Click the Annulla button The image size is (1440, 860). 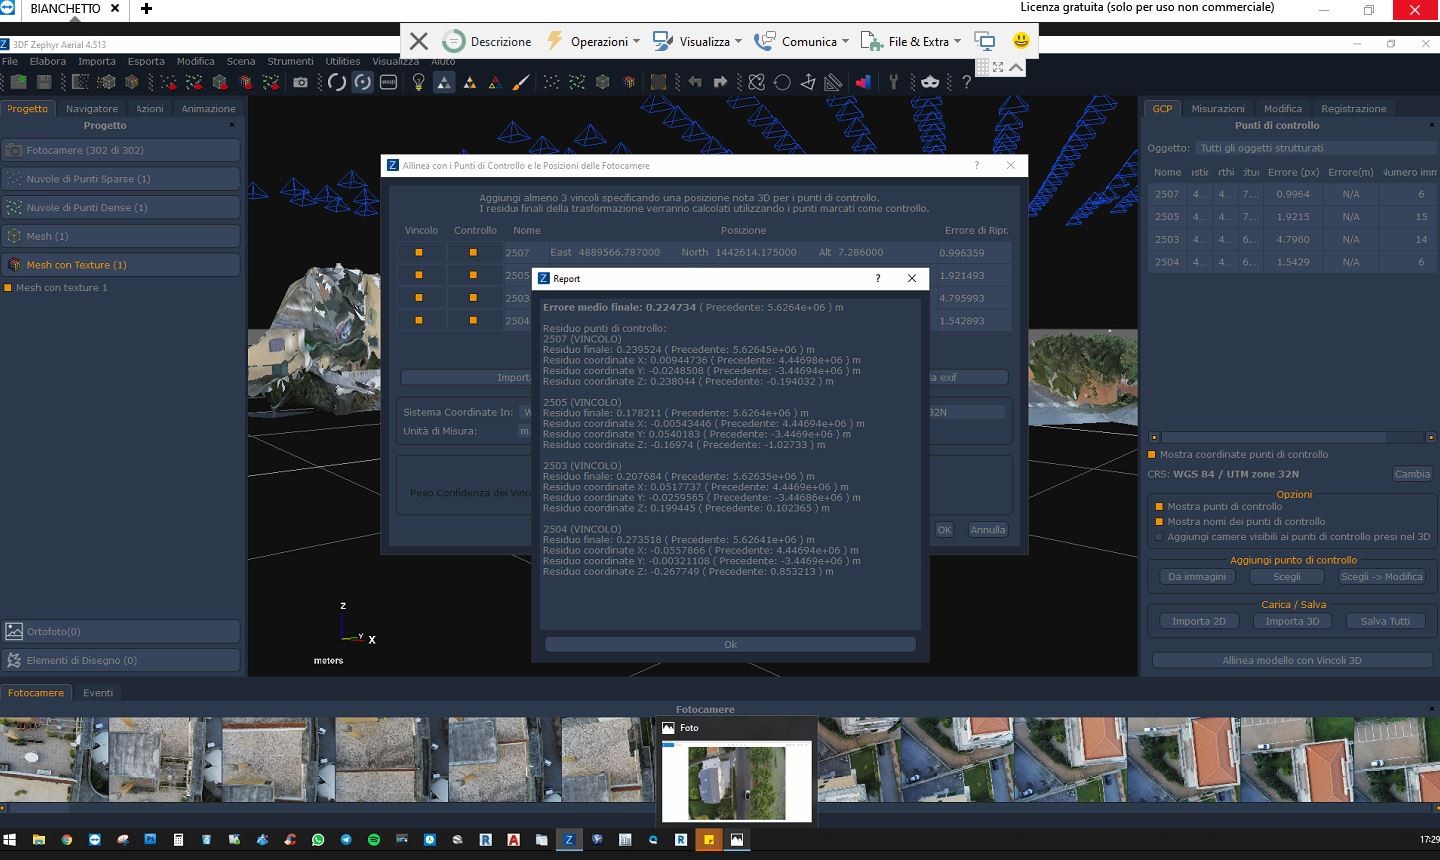(x=987, y=530)
